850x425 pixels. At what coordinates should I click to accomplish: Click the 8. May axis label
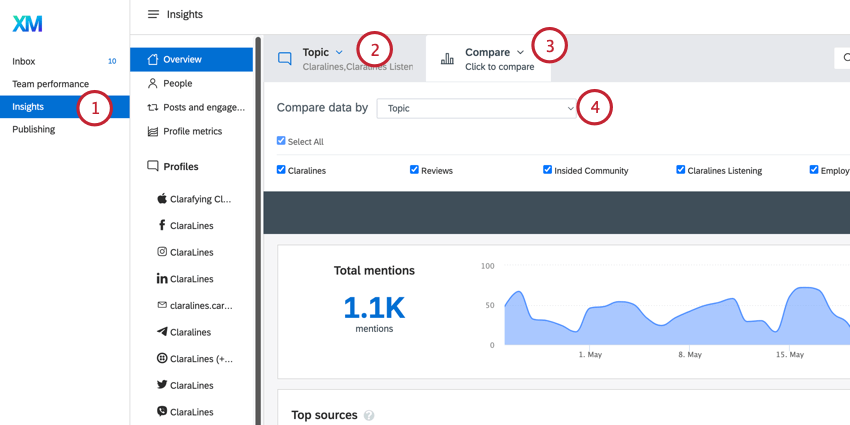pos(692,355)
